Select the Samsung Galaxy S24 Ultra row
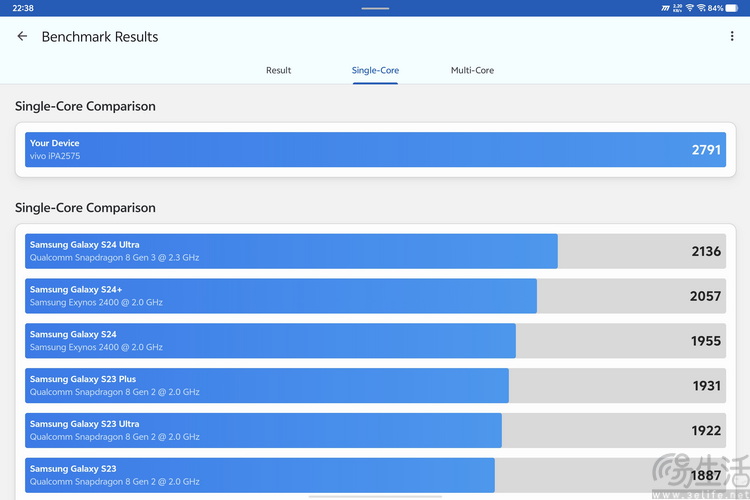 pyautogui.click(x=375, y=251)
